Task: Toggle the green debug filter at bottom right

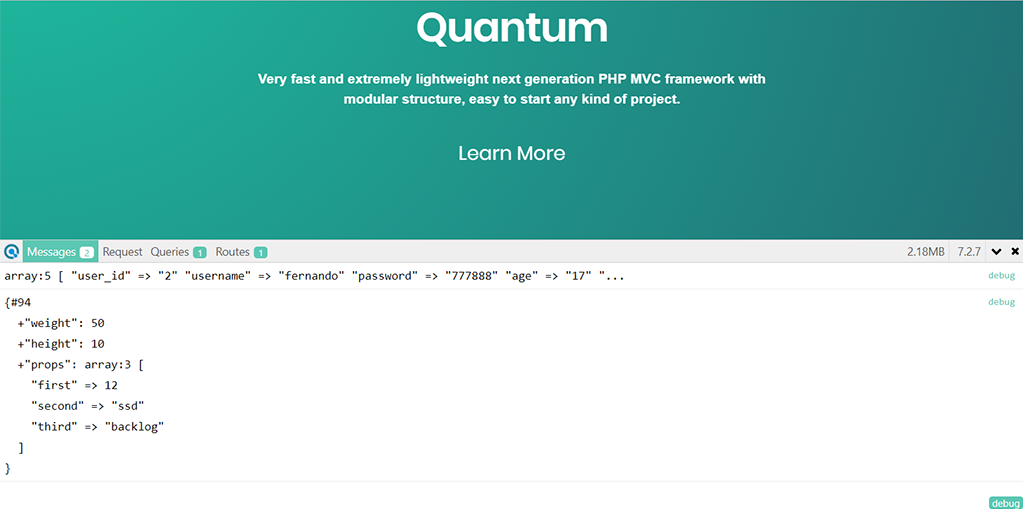Action: (1004, 503)
